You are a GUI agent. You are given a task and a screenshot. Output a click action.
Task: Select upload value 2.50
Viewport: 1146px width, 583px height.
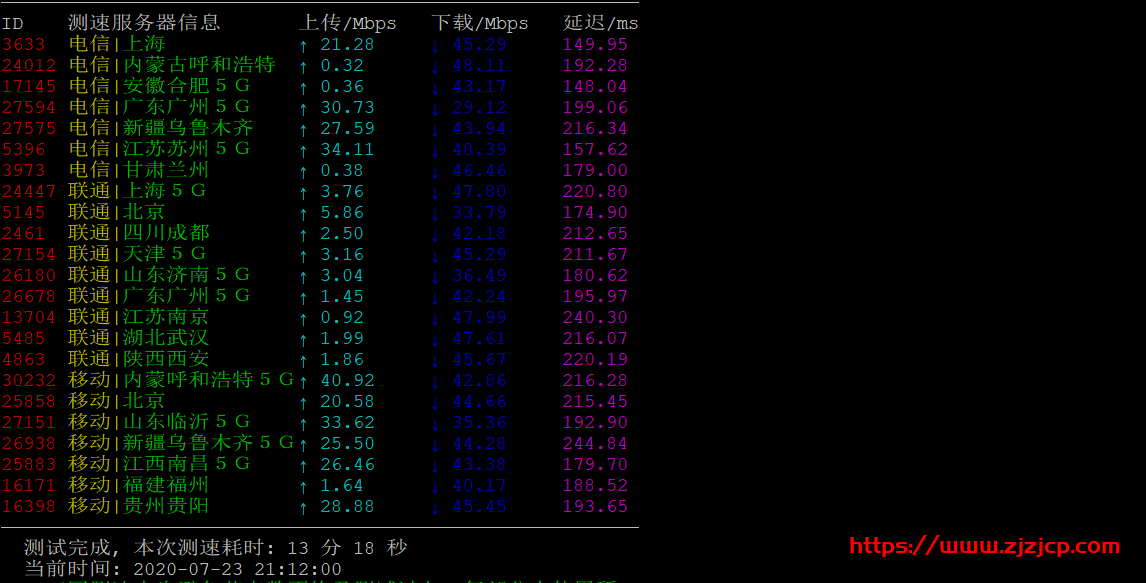coord(342,234)
